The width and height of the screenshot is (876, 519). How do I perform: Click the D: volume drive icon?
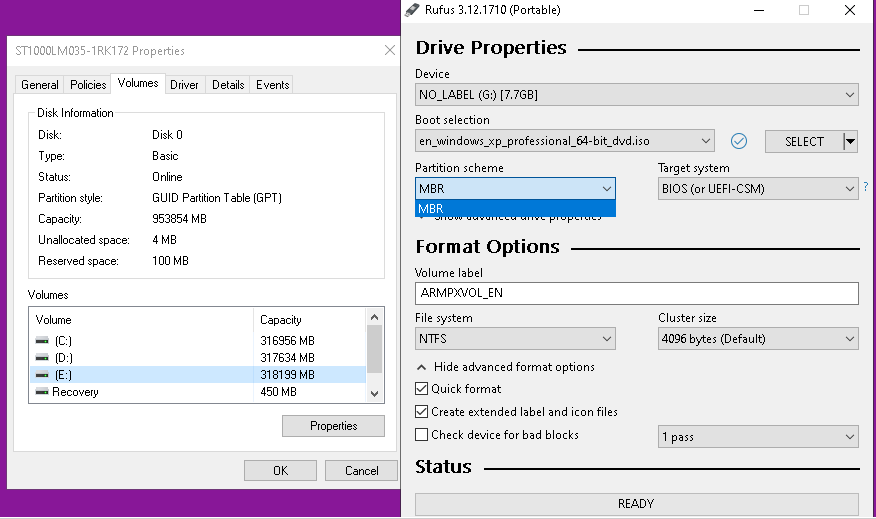pyautogui.click(x=42, y=358)
